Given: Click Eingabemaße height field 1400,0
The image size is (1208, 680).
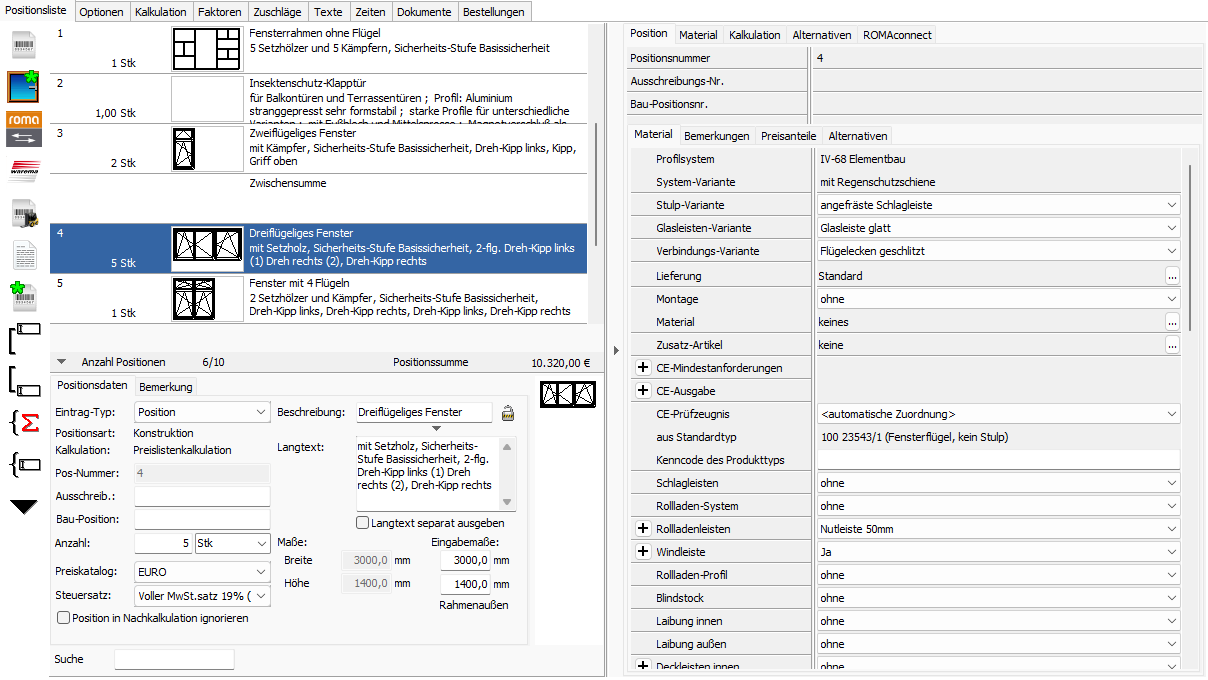Looking at the screenshot, I should [465, 584].
